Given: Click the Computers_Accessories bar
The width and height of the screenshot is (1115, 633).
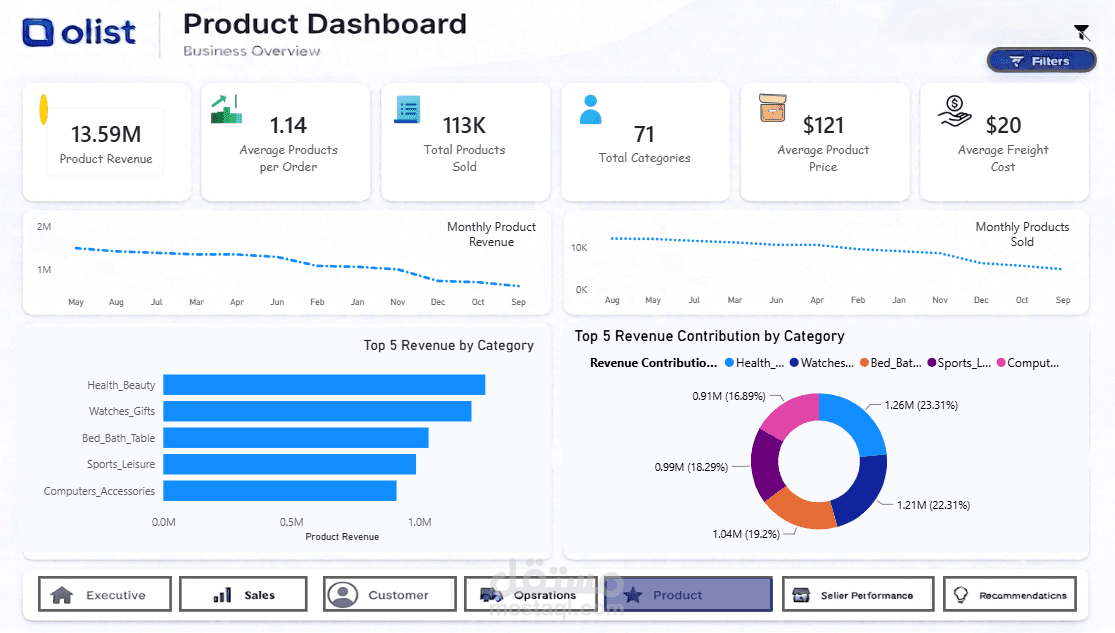Looking at the screenshot, I should pyautogui.click(x=280, y=491).
